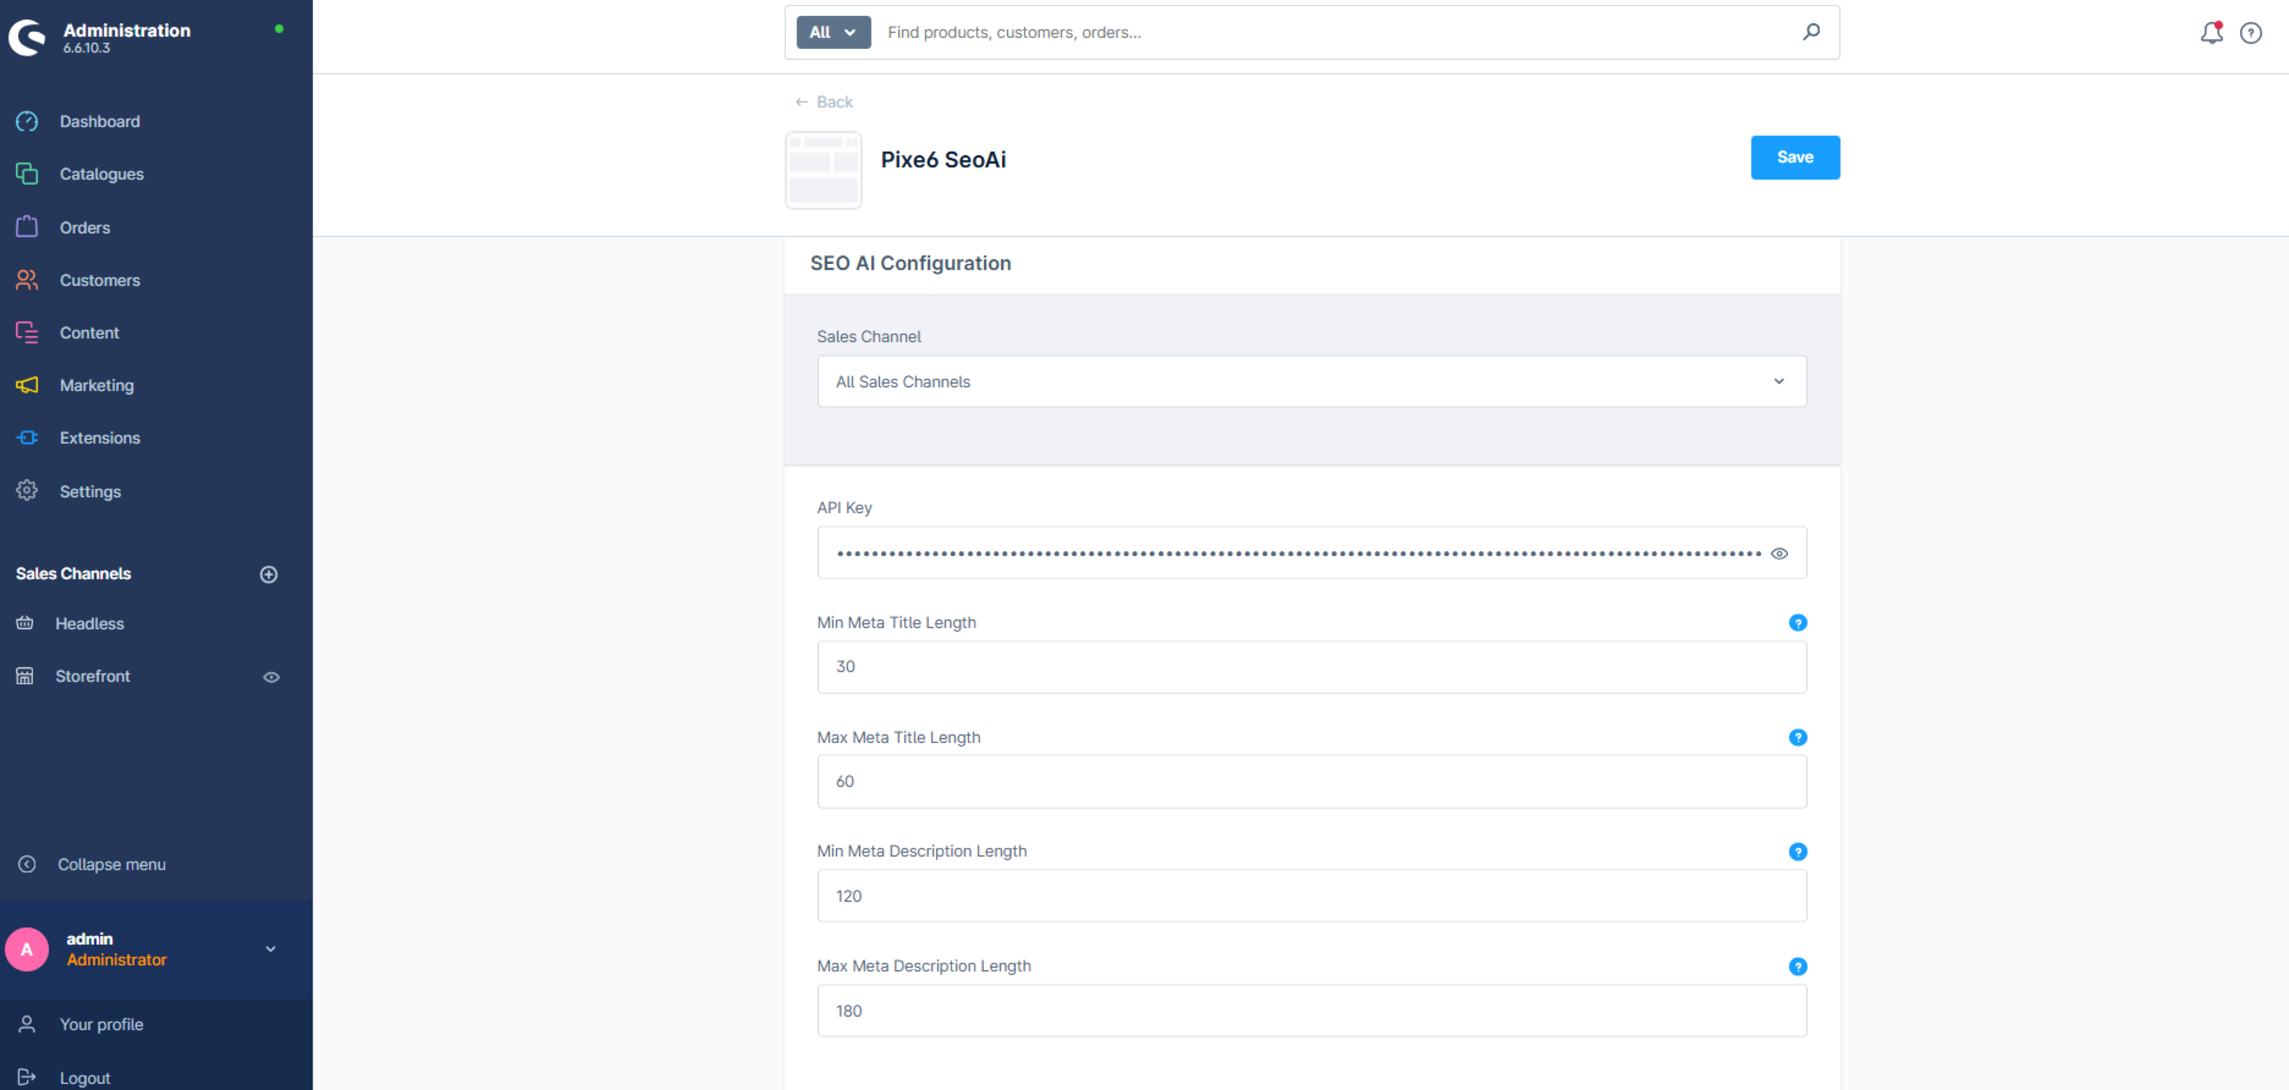Click the Storefront shop icon

tap(25, 676)
